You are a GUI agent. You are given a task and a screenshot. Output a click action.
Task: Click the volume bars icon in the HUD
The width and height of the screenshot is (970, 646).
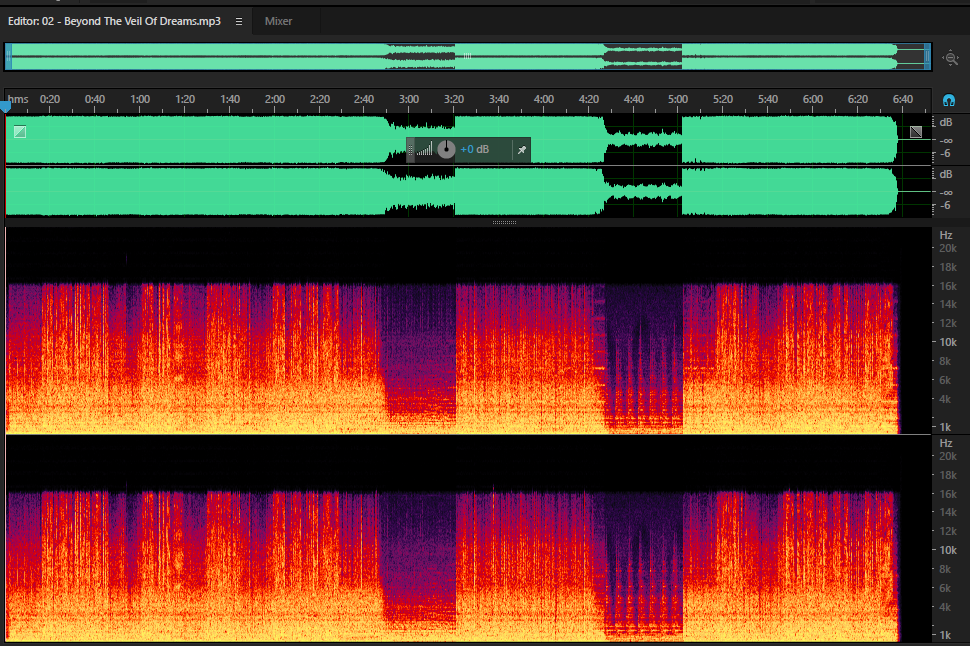tap(424, 149)
